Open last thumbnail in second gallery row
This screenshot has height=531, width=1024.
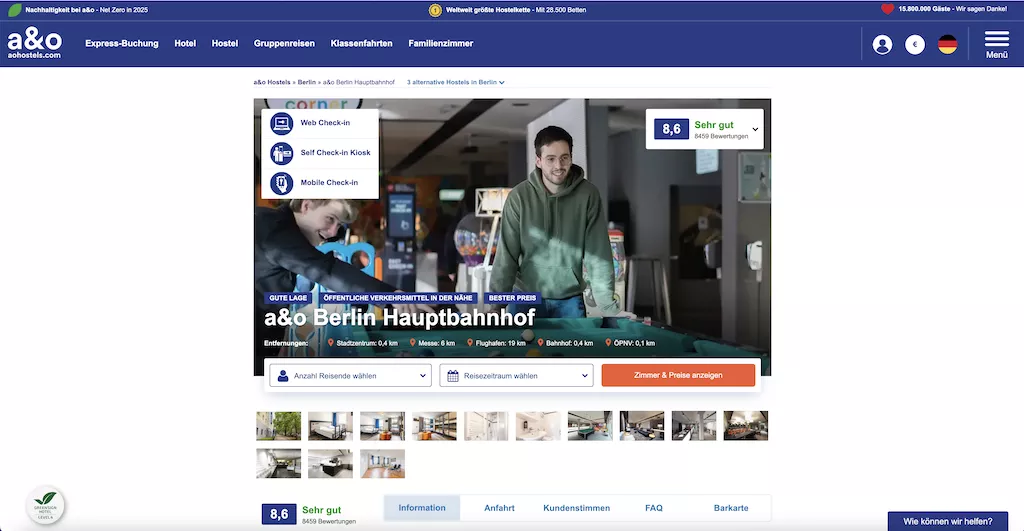pyautogui.click(x=382, y=463)
